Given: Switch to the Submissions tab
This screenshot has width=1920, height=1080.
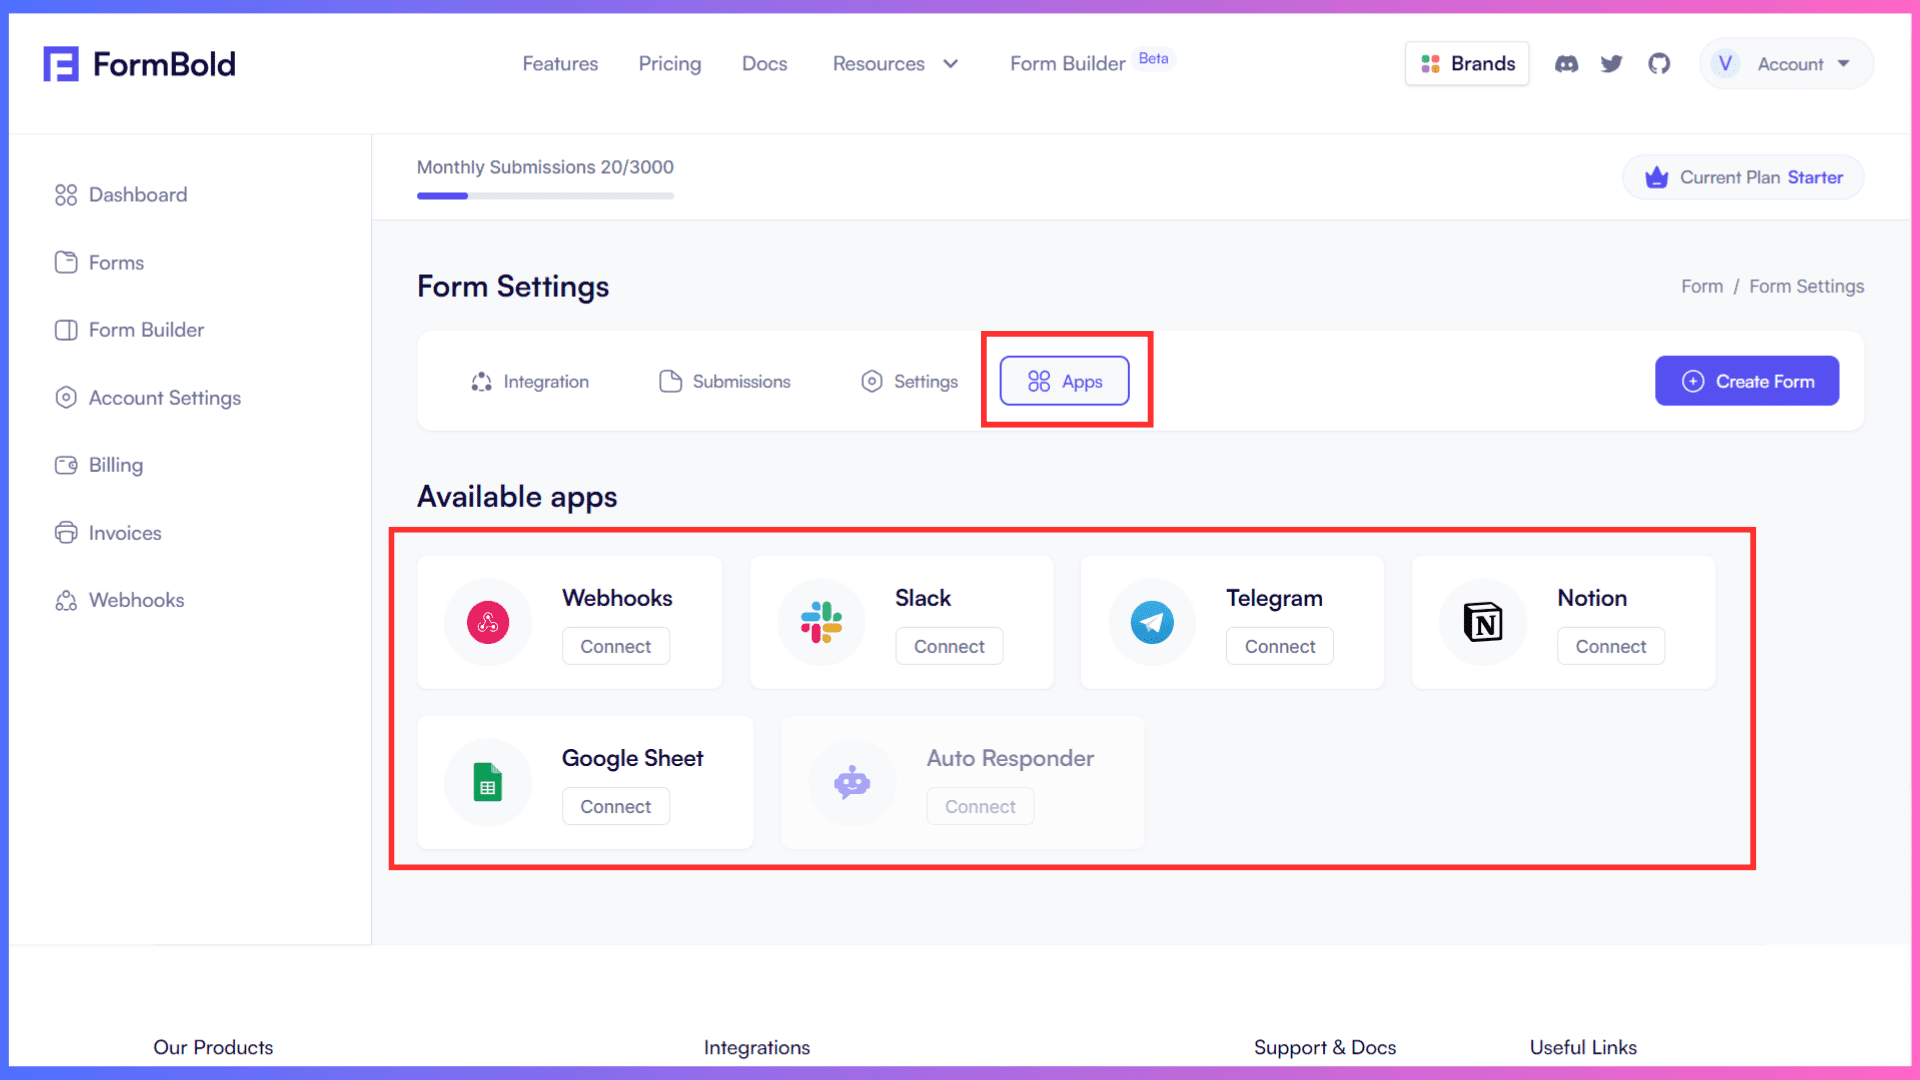Looking at the screenshot, I should tap(725, 382).
